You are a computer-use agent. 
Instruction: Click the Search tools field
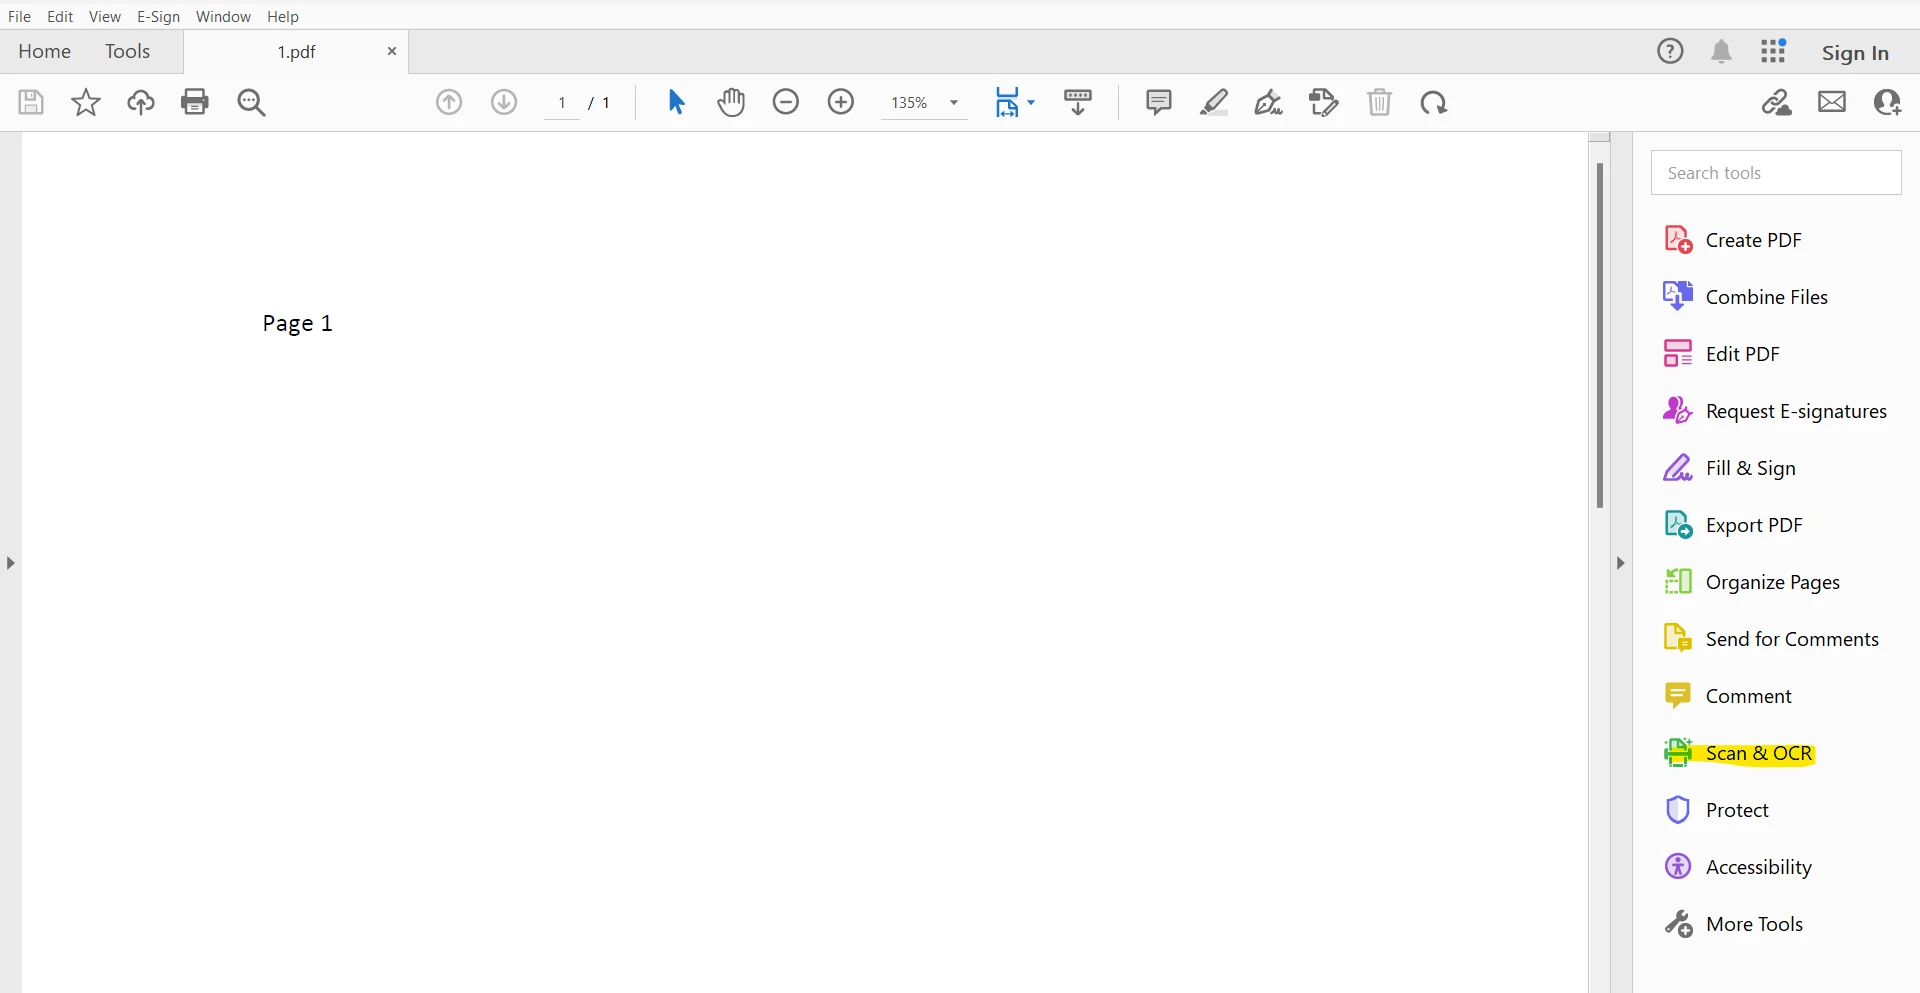coord(1776,173)
